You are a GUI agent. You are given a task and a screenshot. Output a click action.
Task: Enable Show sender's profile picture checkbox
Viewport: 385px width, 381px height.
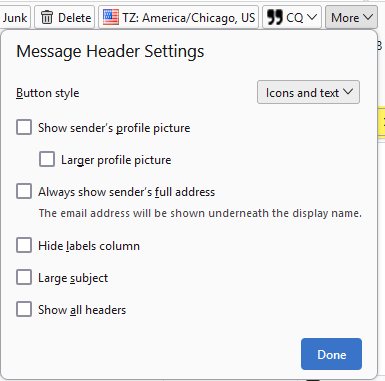coord(24,128)
